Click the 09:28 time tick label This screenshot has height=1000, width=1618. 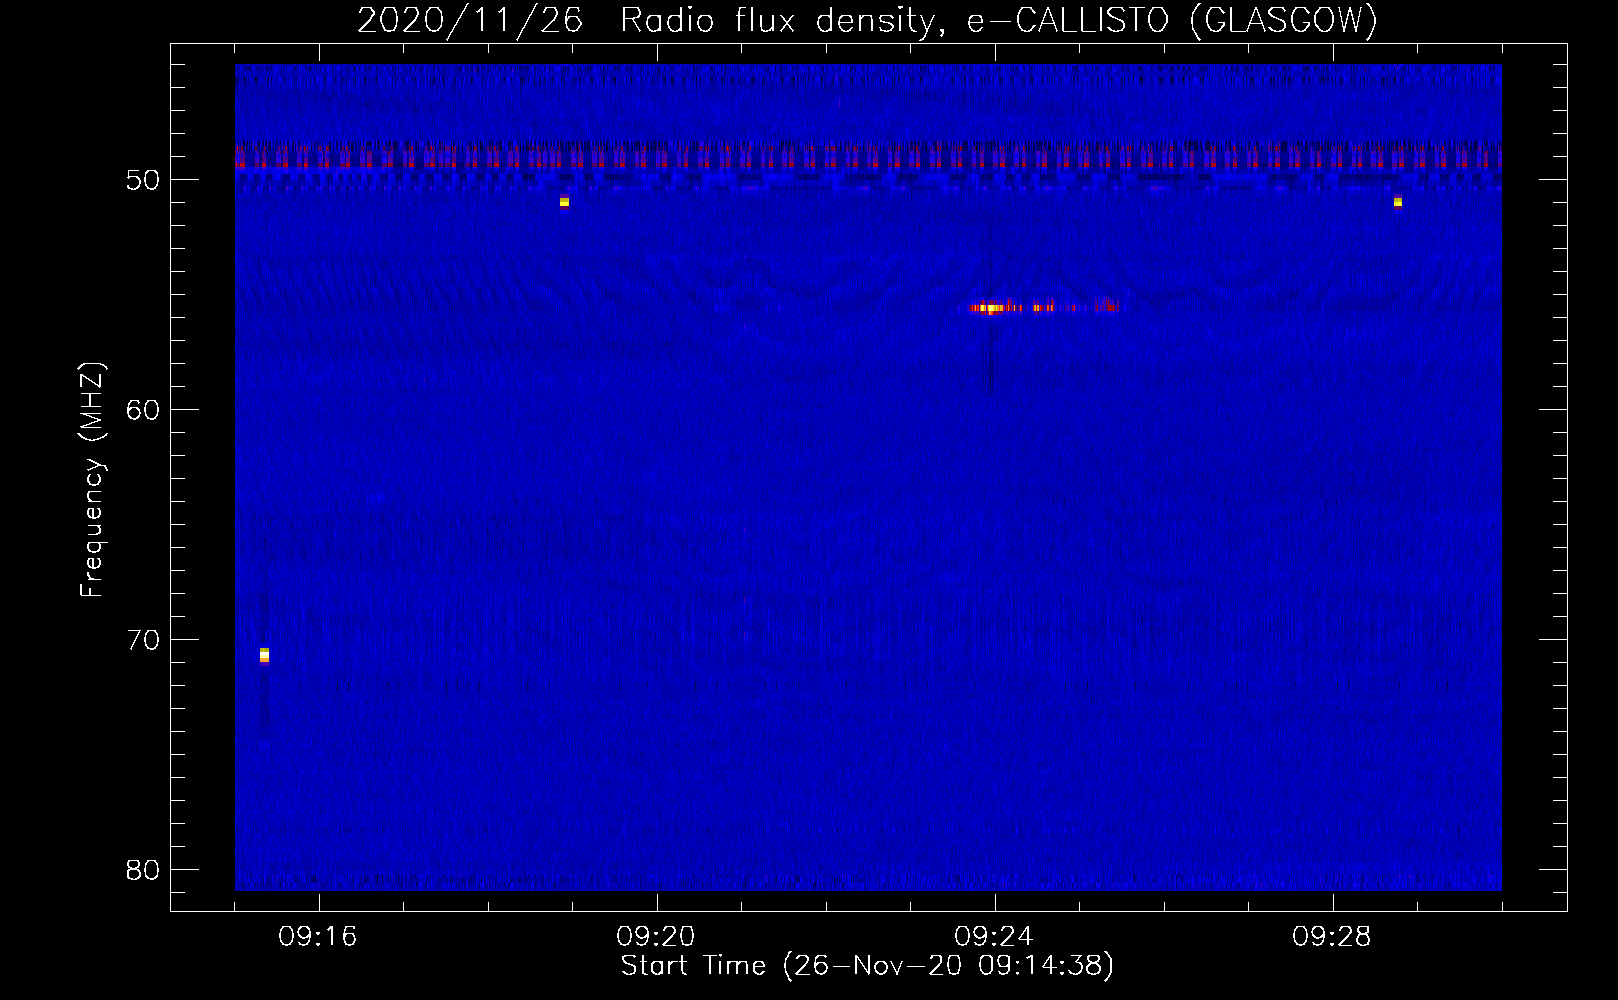coord(1332,937)
